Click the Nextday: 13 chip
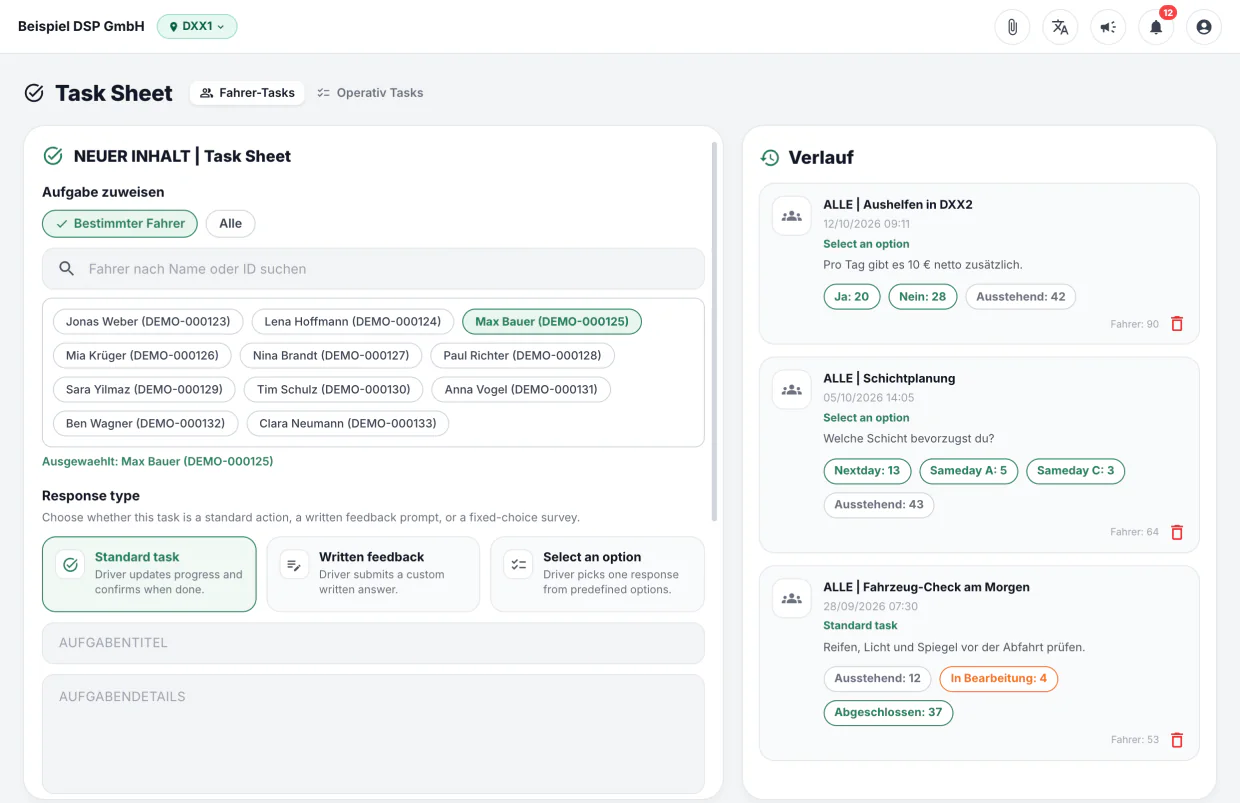Viewport: 1240px width, 803px height. click(867, 471)
